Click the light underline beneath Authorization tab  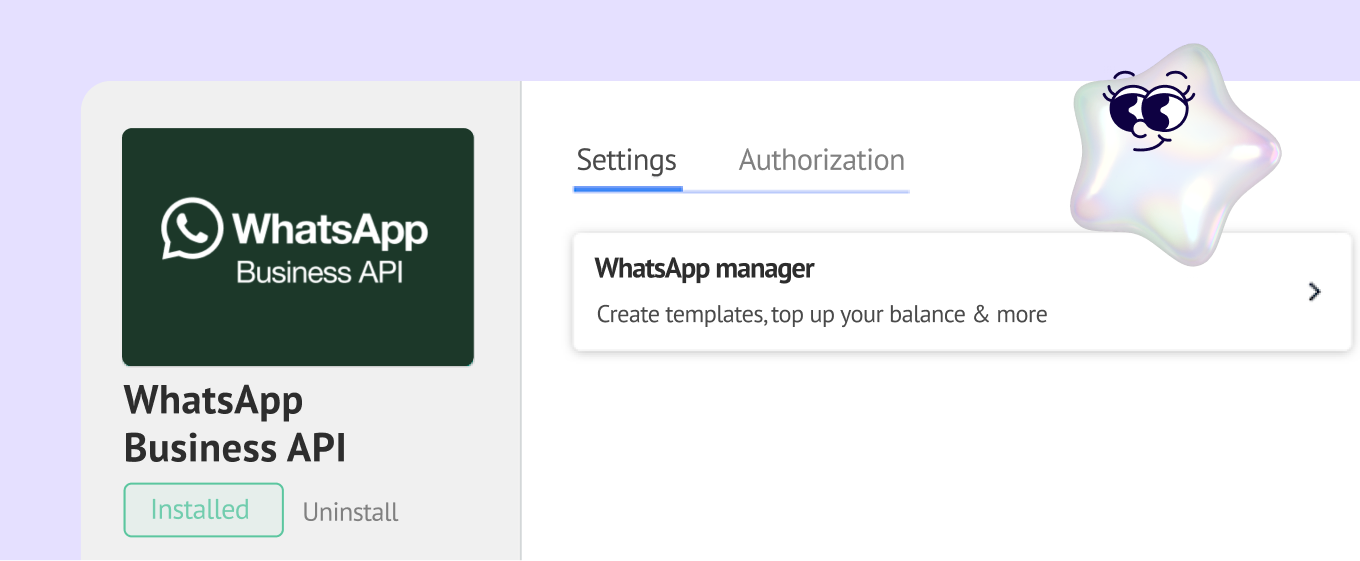point(796,190)
